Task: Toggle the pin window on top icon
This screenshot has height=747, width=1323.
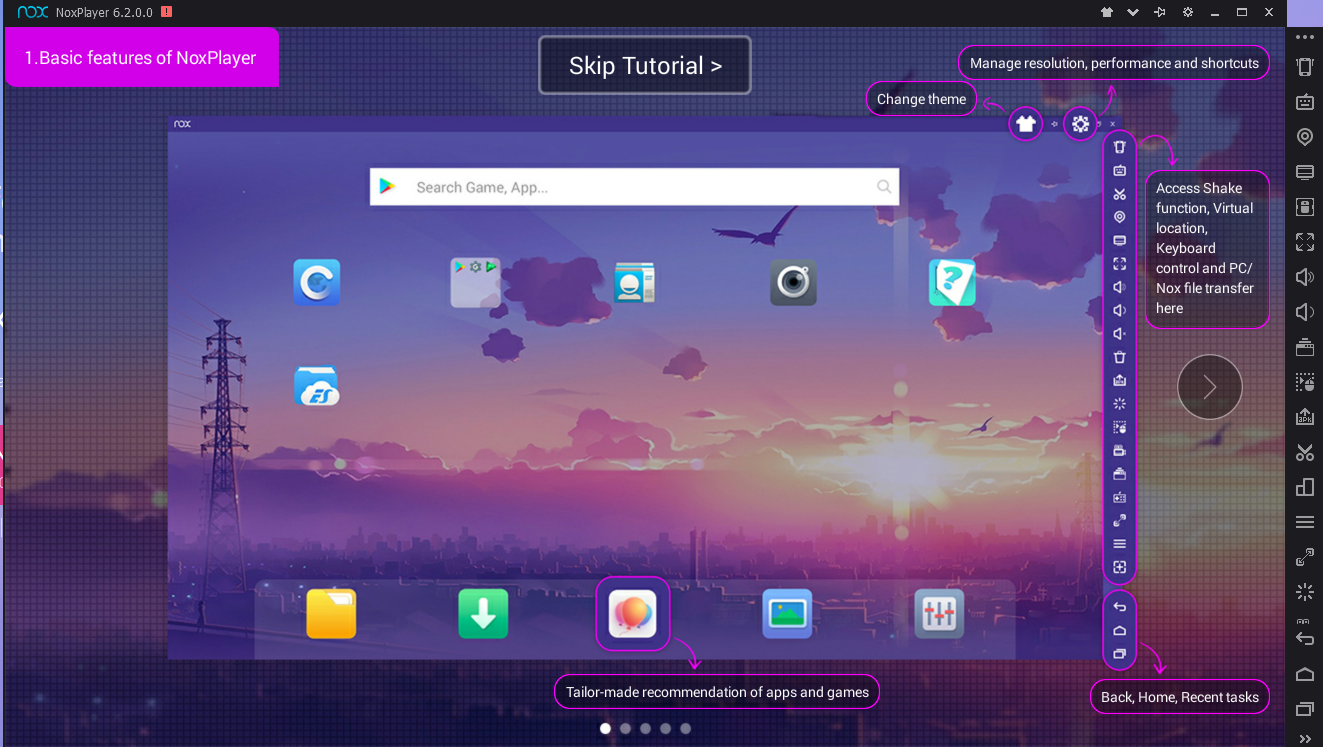Action: point(1160,12)
